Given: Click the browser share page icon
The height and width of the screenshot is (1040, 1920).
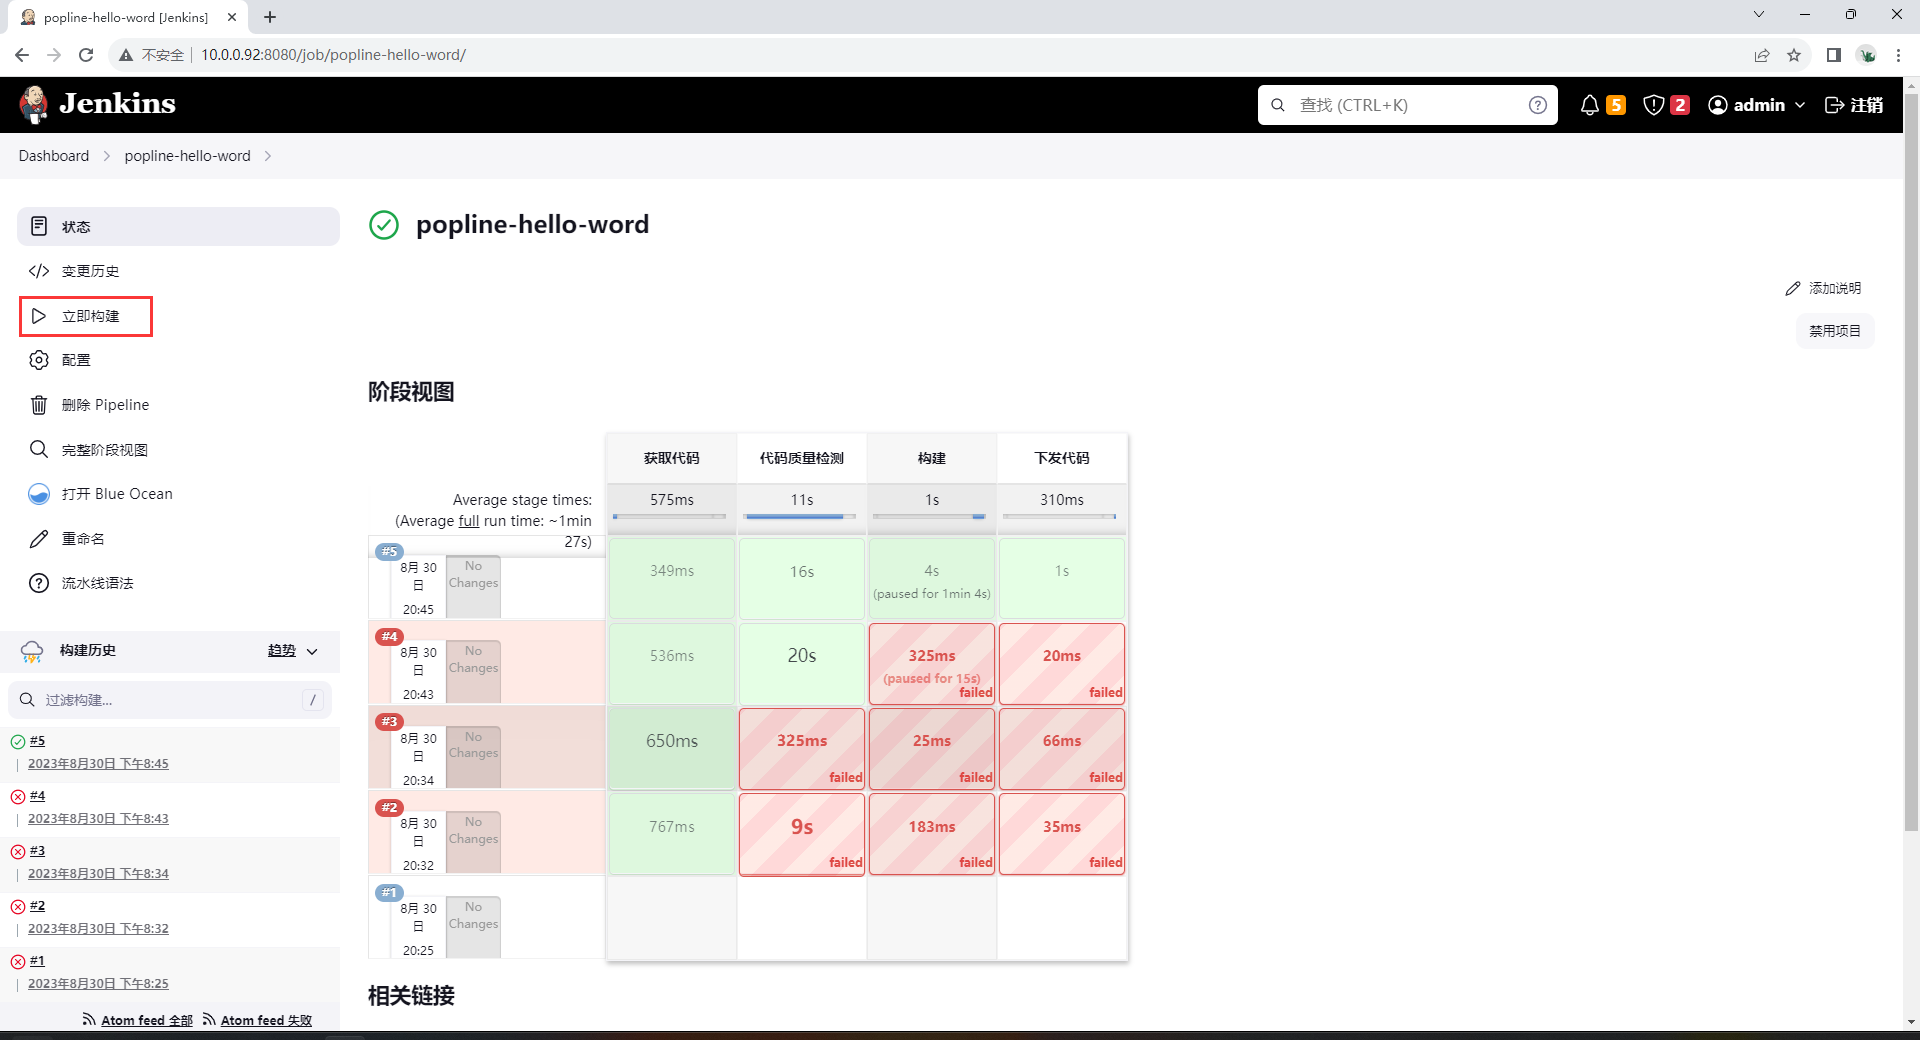Looking at the screenshot, I should [1762, 55].
